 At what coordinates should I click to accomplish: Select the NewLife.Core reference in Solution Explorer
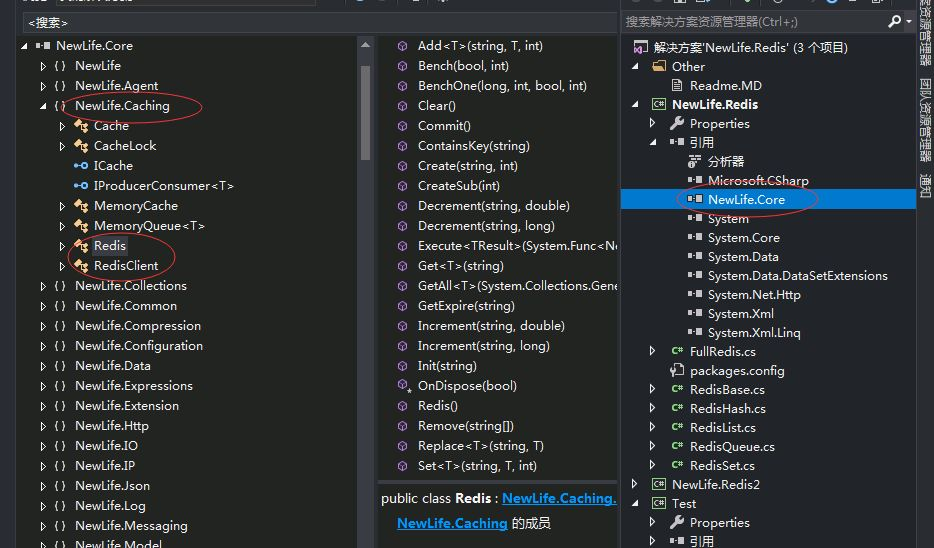pos(746,200)
